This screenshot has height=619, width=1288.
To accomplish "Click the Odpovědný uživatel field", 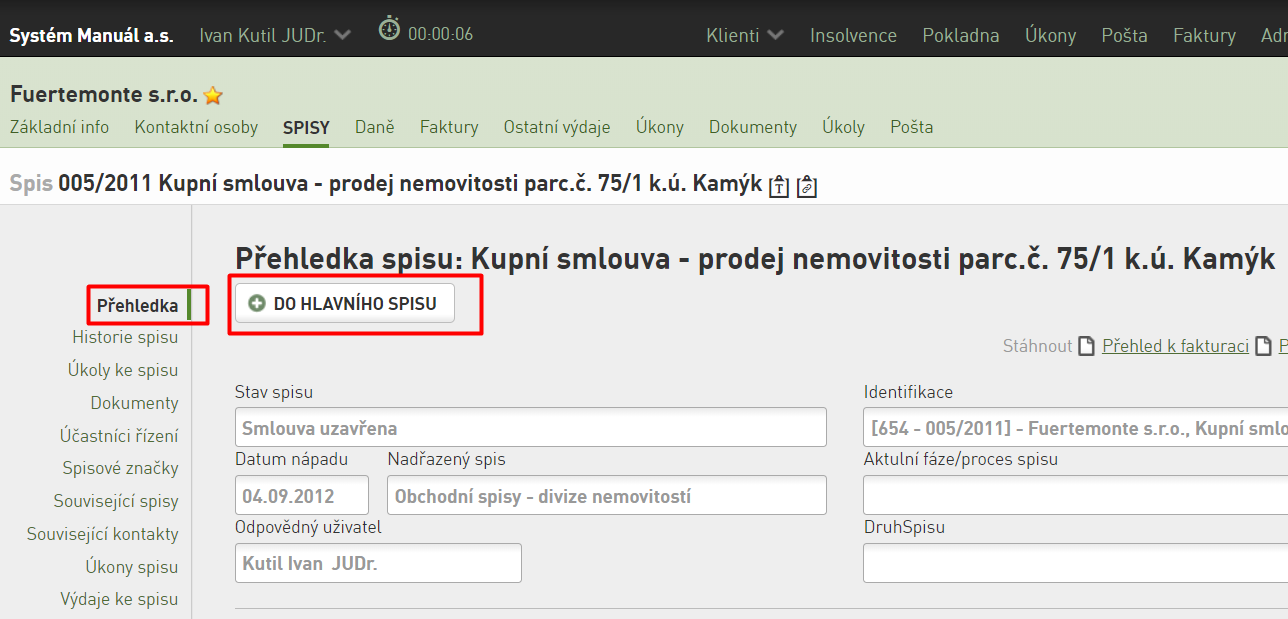I will click(378, 563).
